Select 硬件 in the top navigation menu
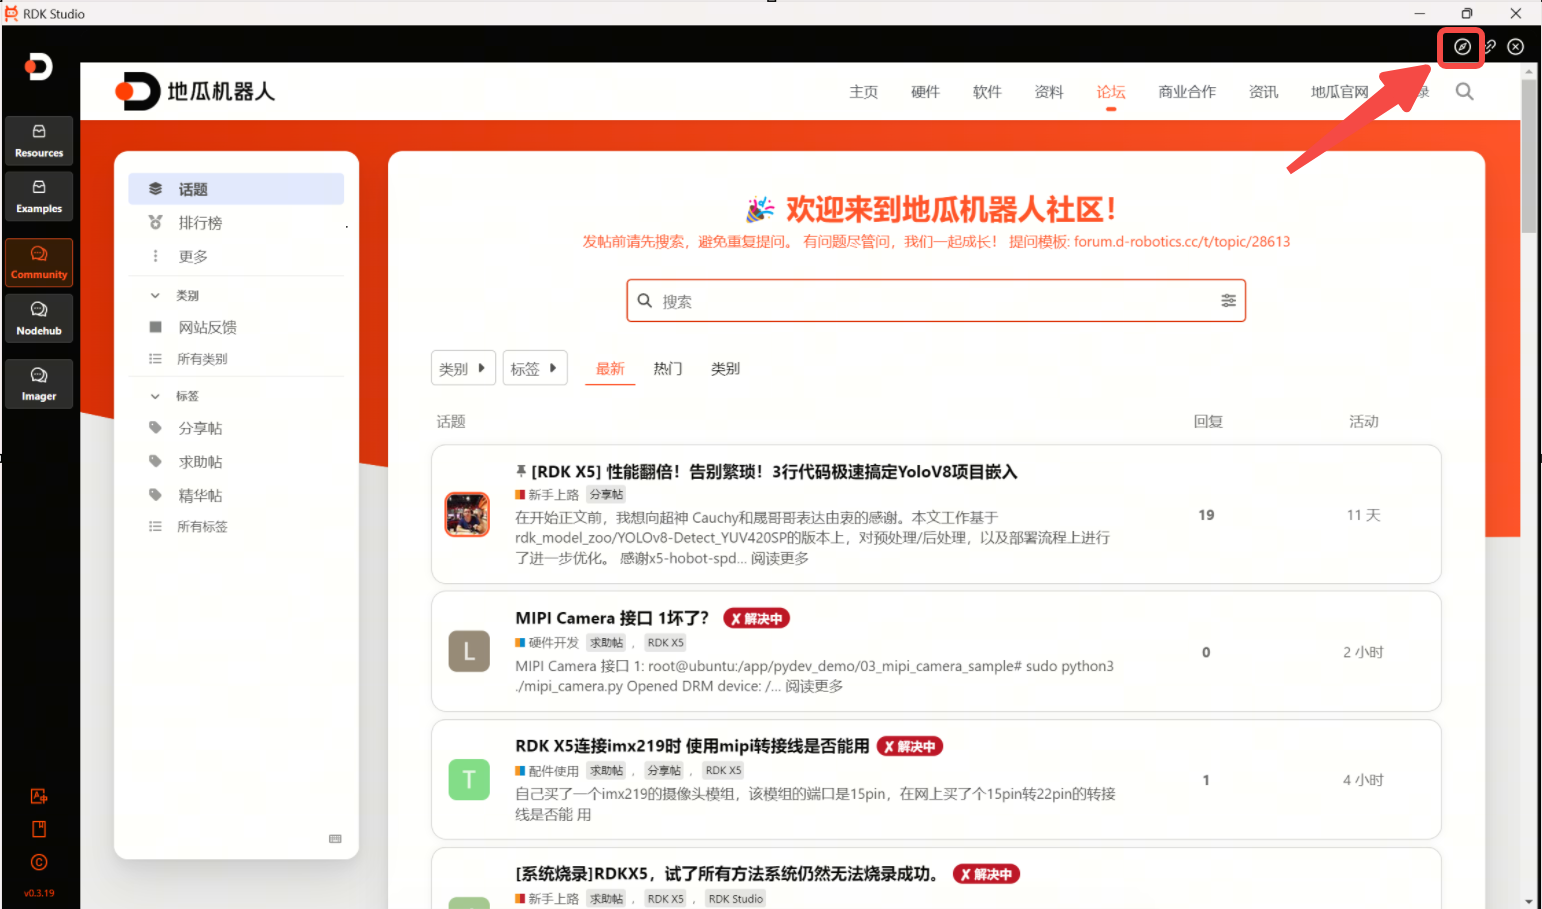 coord(925,92)
